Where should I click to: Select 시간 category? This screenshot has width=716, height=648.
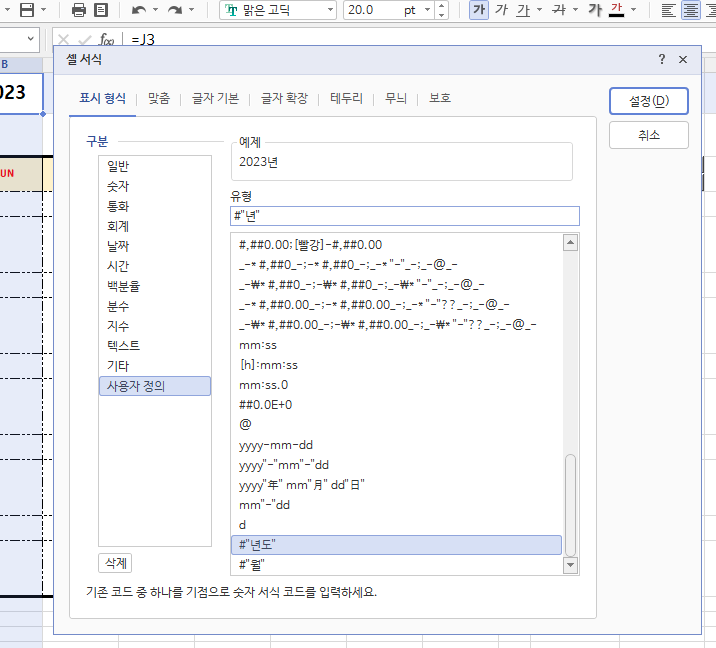(x=155, y=266)
